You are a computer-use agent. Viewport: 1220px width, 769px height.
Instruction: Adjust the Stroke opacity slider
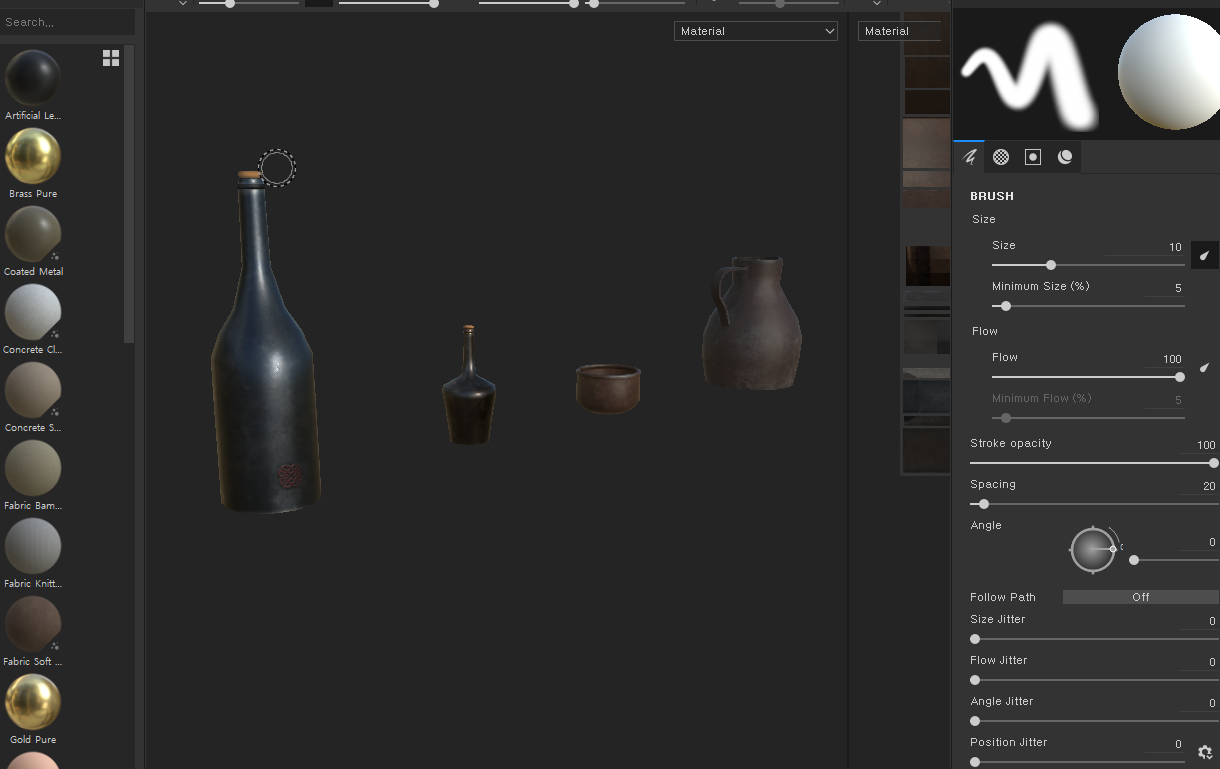(1094, 463)
